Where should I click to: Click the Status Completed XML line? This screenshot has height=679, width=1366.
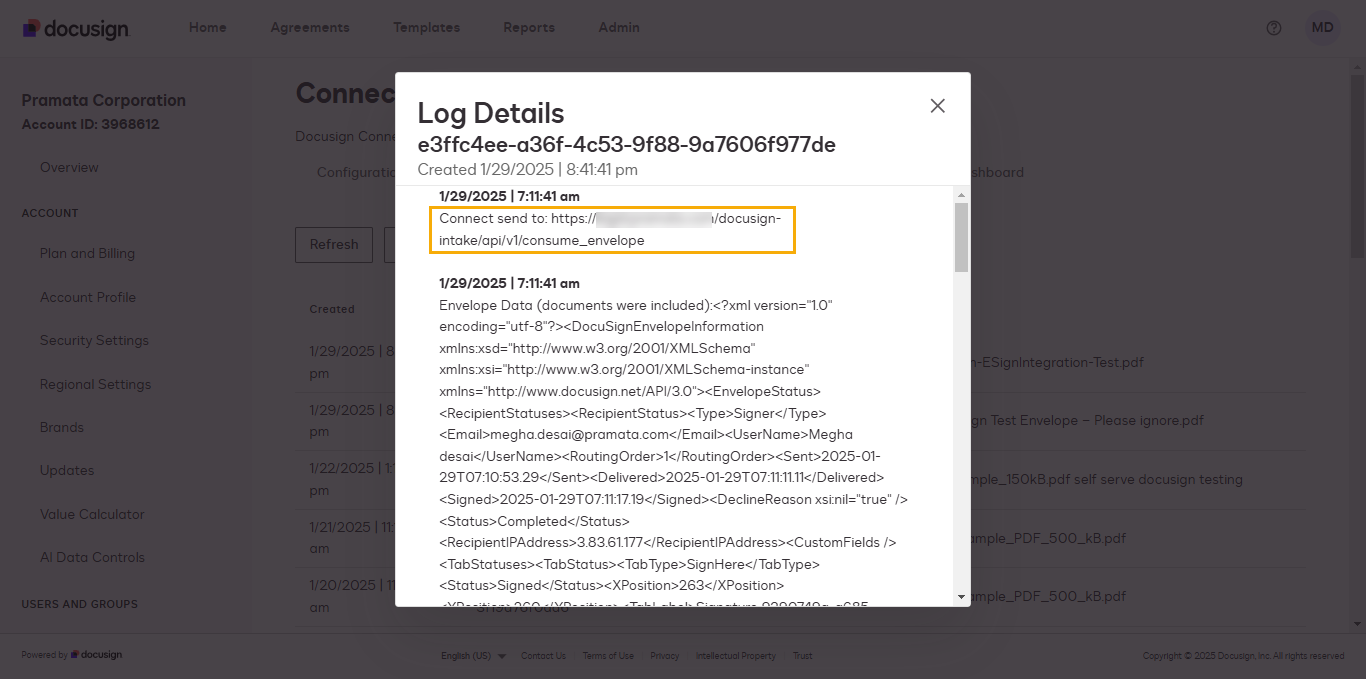(534, 521)
